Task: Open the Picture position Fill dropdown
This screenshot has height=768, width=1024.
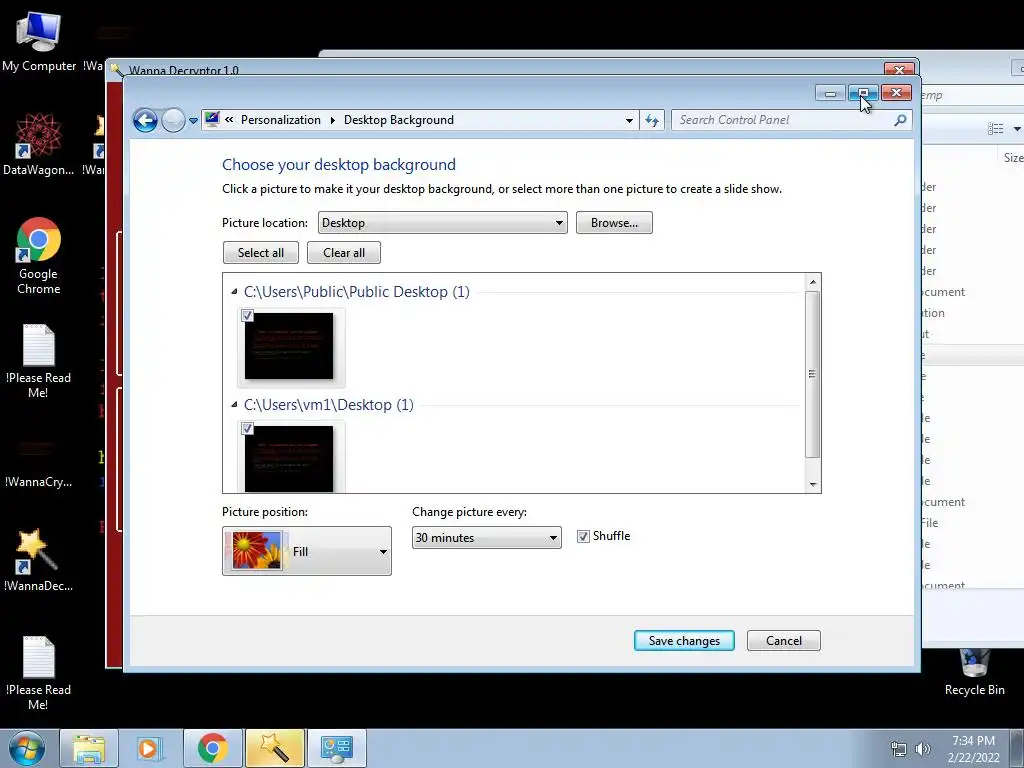Action: coord(307,551)
